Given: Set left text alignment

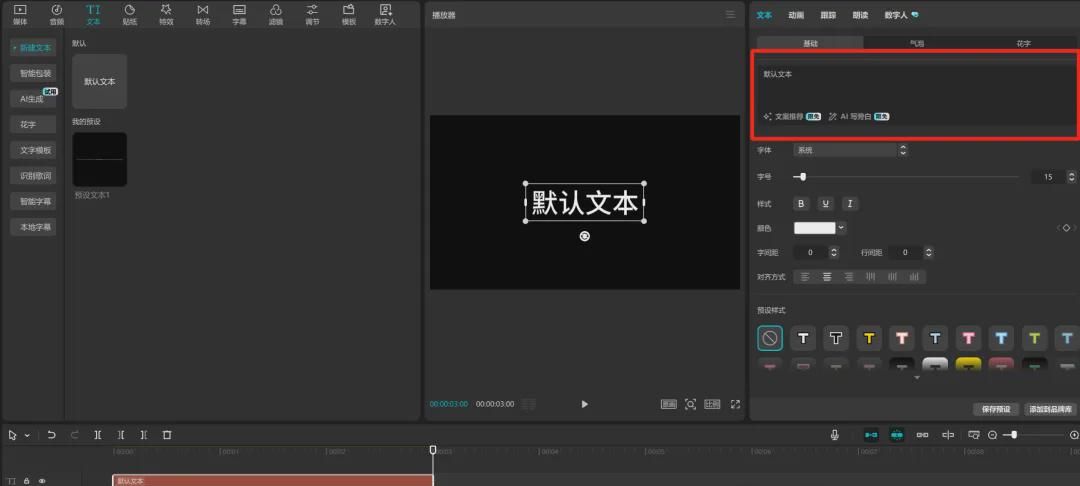Looking at the screenshot, I should pyautogui.click(x=804, y=277).
